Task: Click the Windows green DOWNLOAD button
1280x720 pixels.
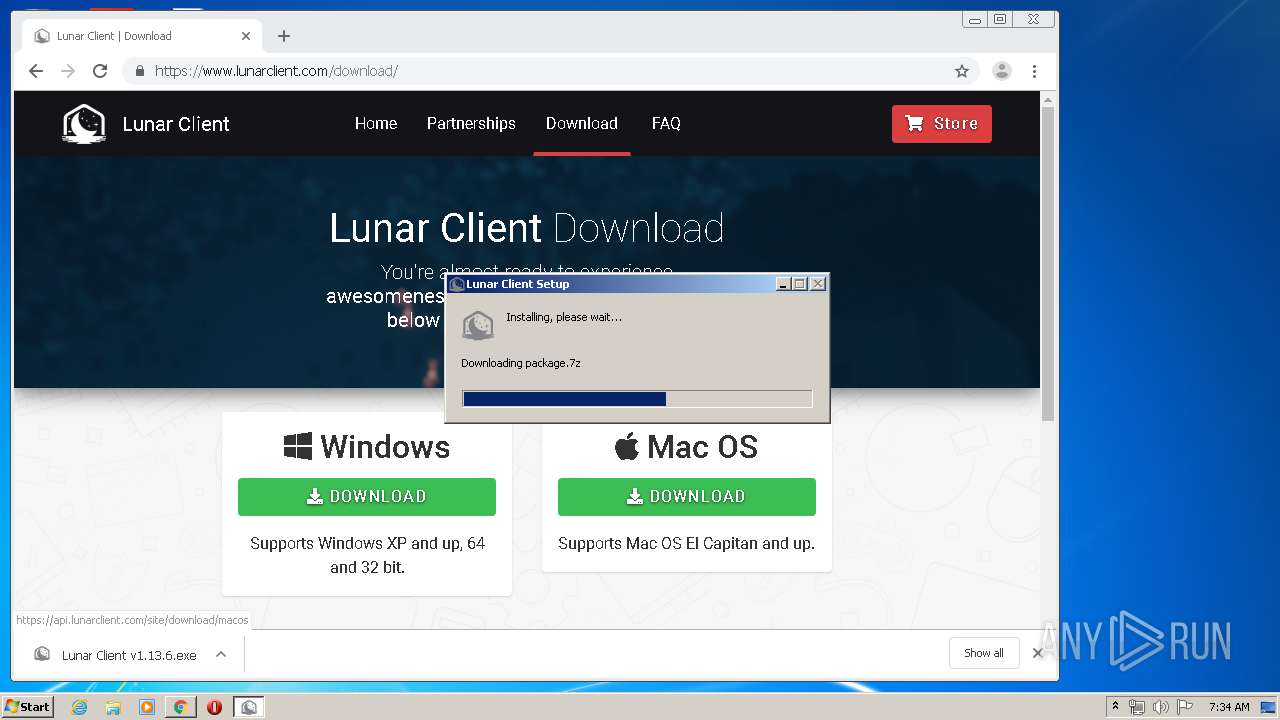Action: pyautogui.click(x=367, y=497)
